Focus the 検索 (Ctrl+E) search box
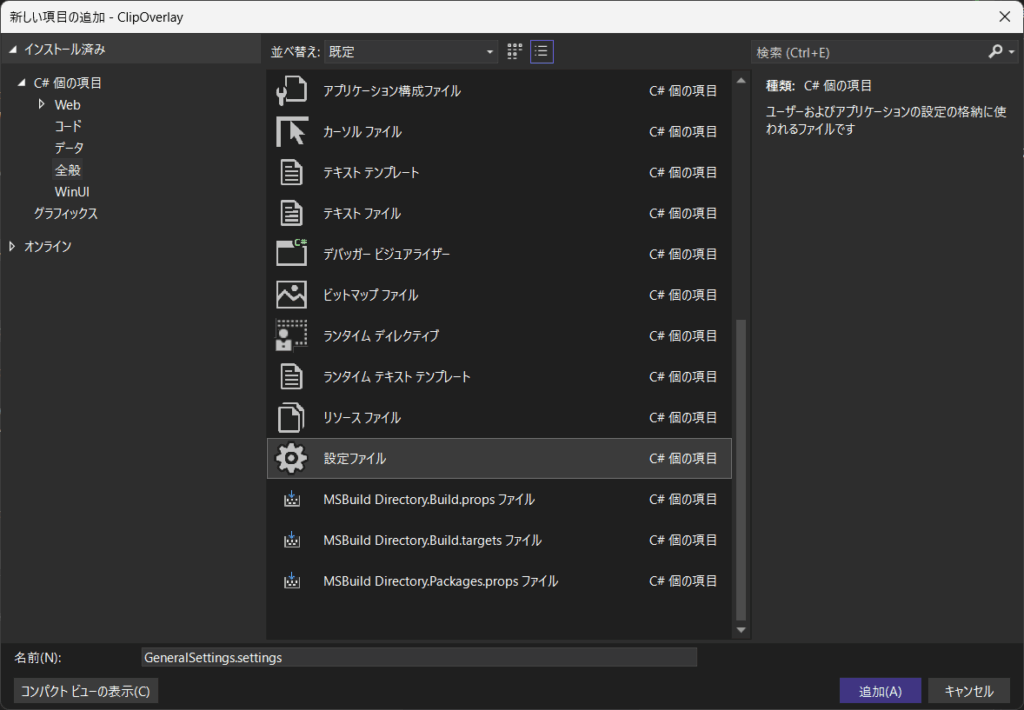Viewport: 1024px width, 710px height. [x=869, y=52]
